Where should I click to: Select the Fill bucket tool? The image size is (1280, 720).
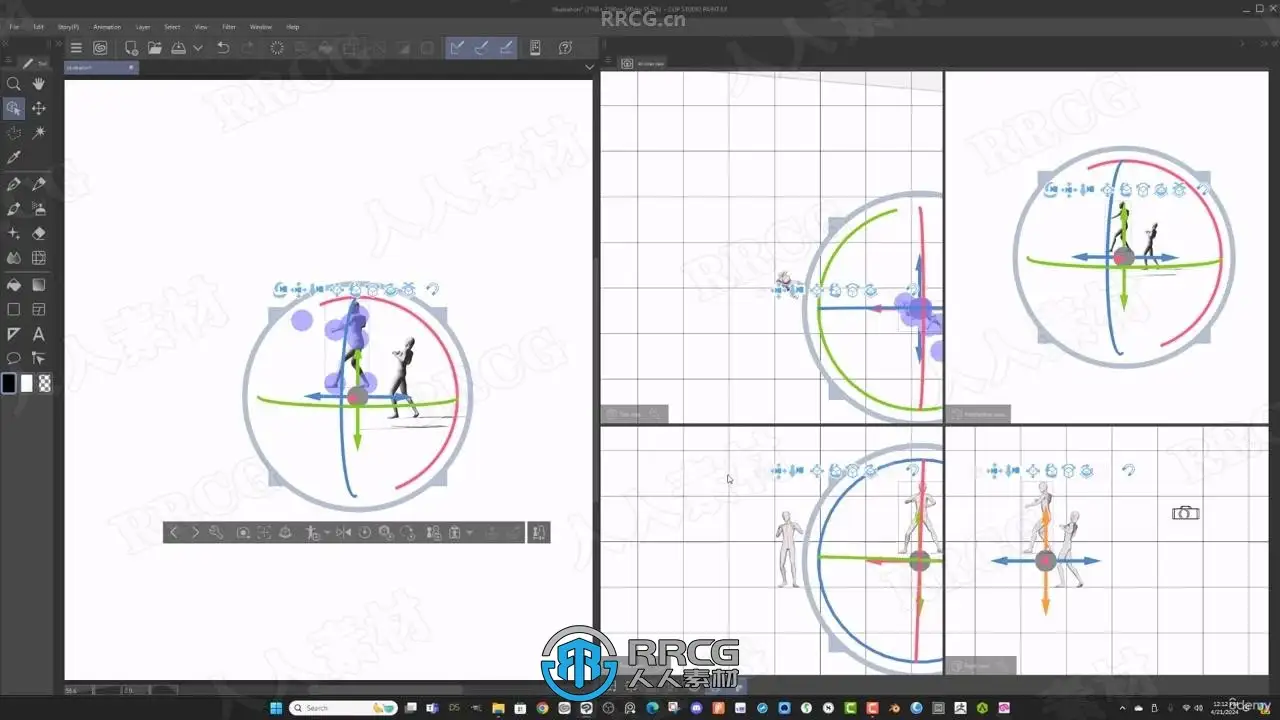pos(14,285)
